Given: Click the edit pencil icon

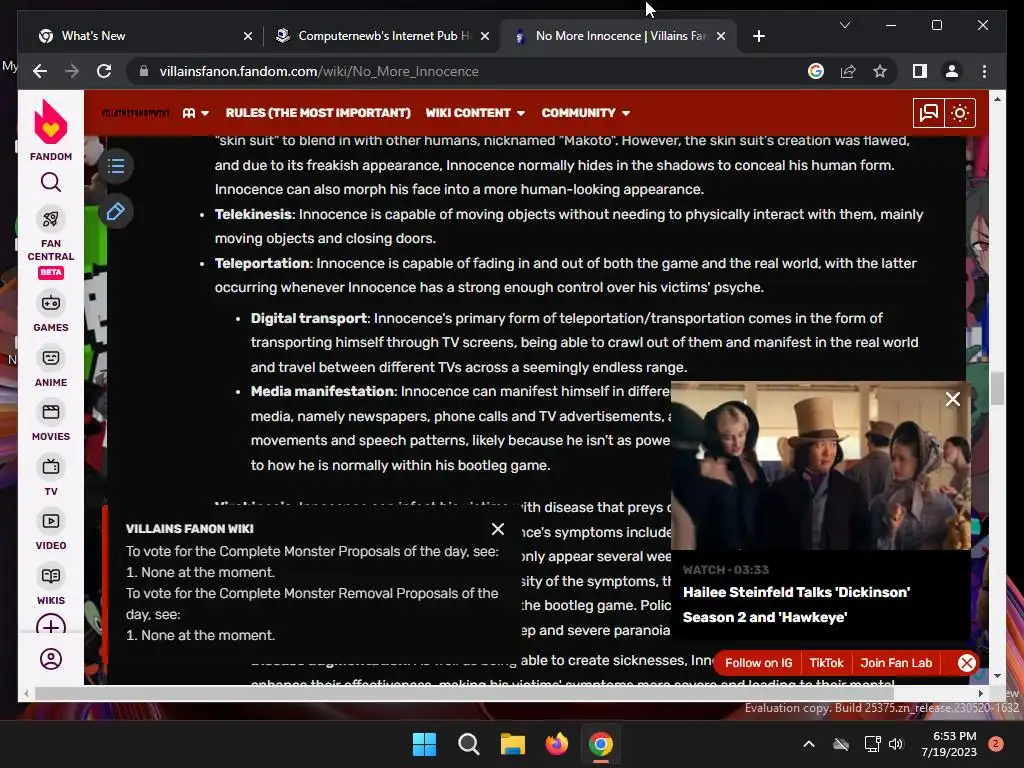Looking at the screenshot, I should coord(116,212).
